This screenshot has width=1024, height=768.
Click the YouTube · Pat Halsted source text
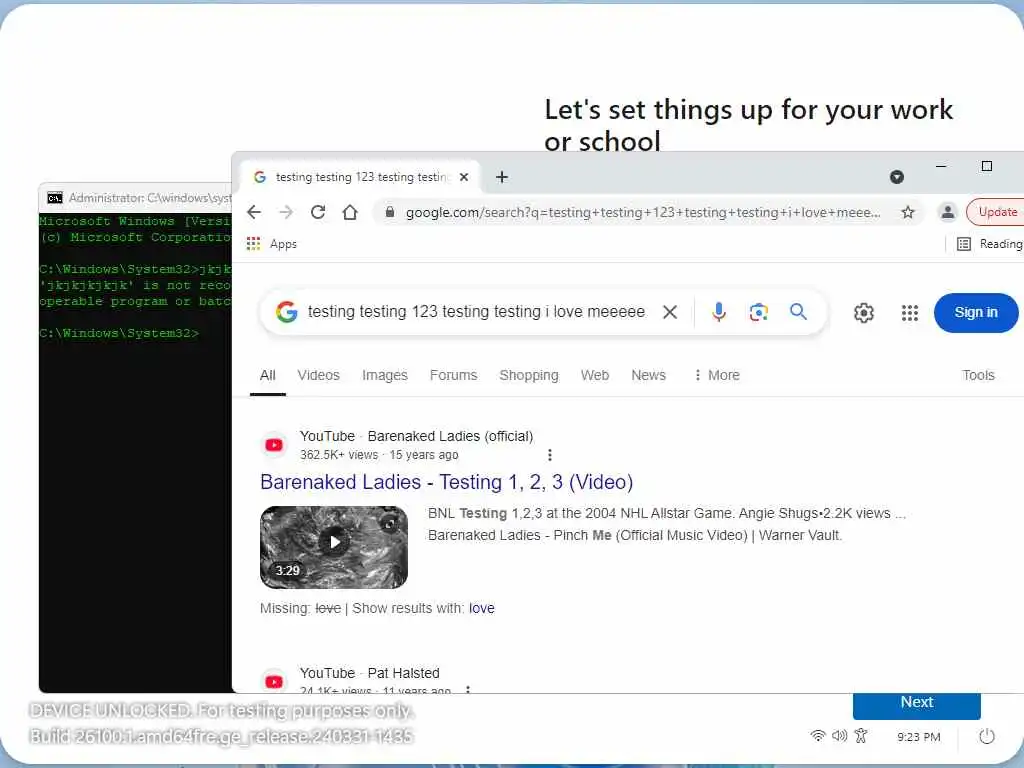[370, 673]
